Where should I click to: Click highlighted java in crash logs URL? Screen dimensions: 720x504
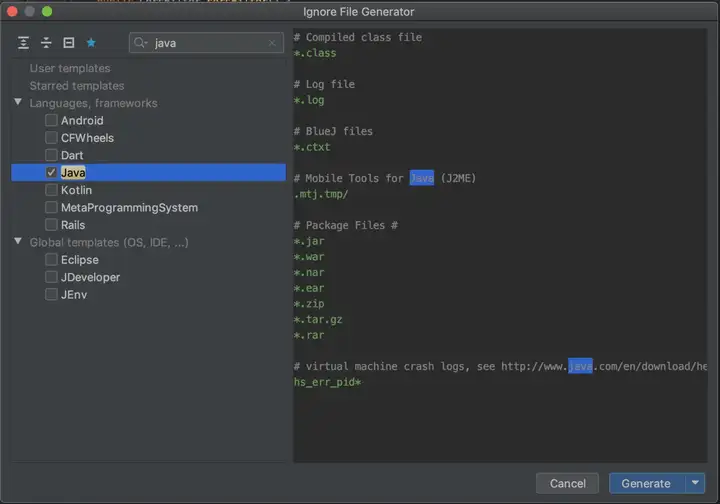580,366
